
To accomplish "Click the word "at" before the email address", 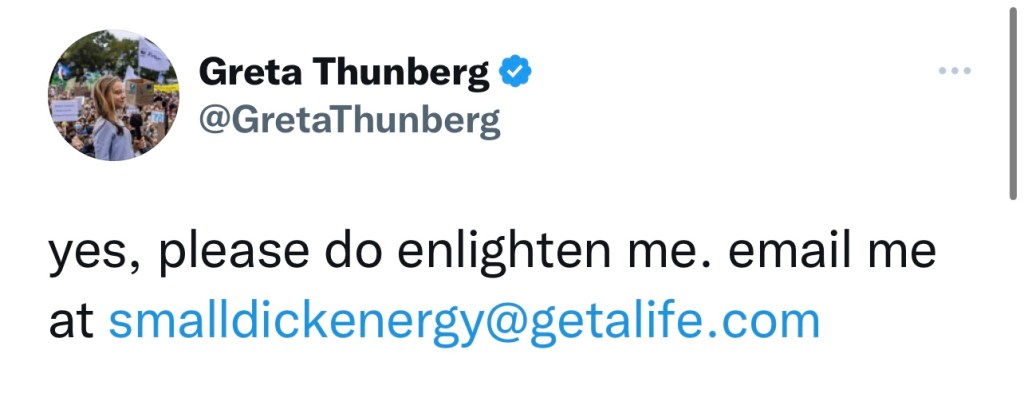I will 71,322.
